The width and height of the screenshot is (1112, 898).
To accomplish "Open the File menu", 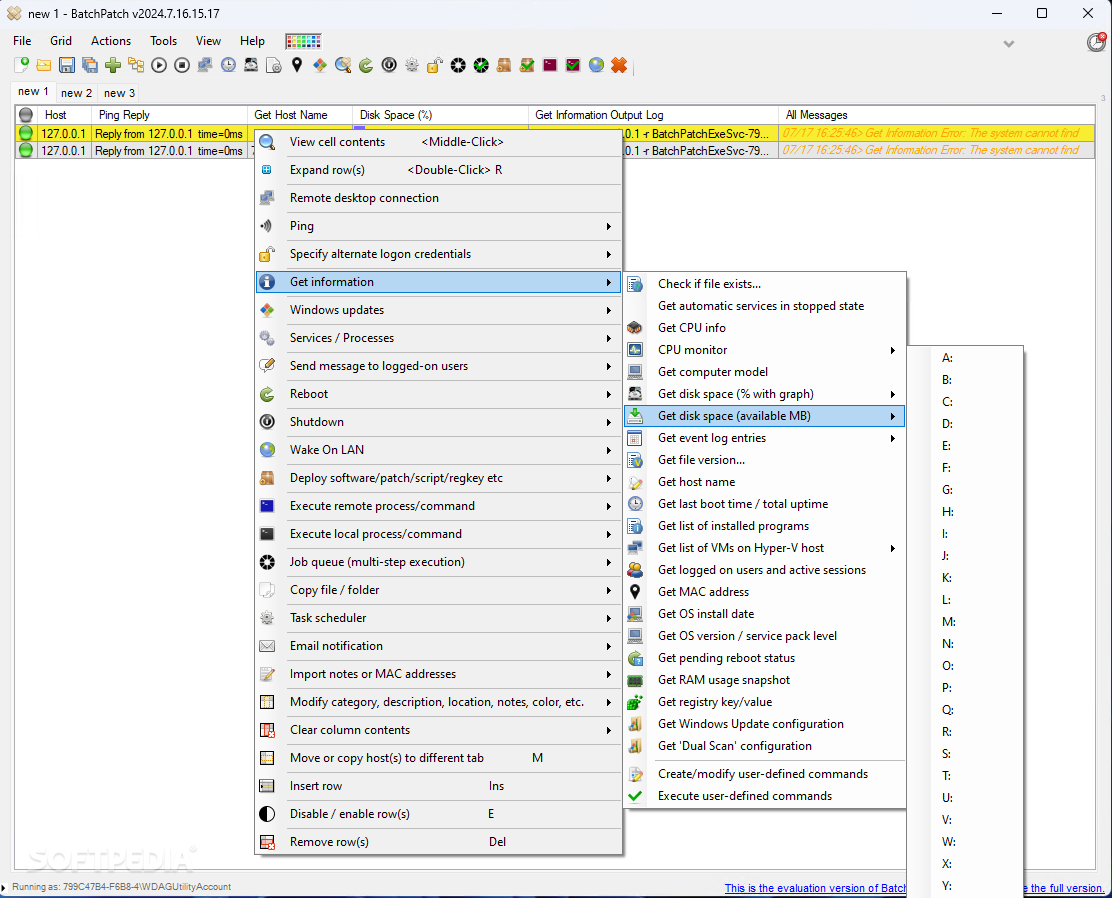I will point(22,41).
